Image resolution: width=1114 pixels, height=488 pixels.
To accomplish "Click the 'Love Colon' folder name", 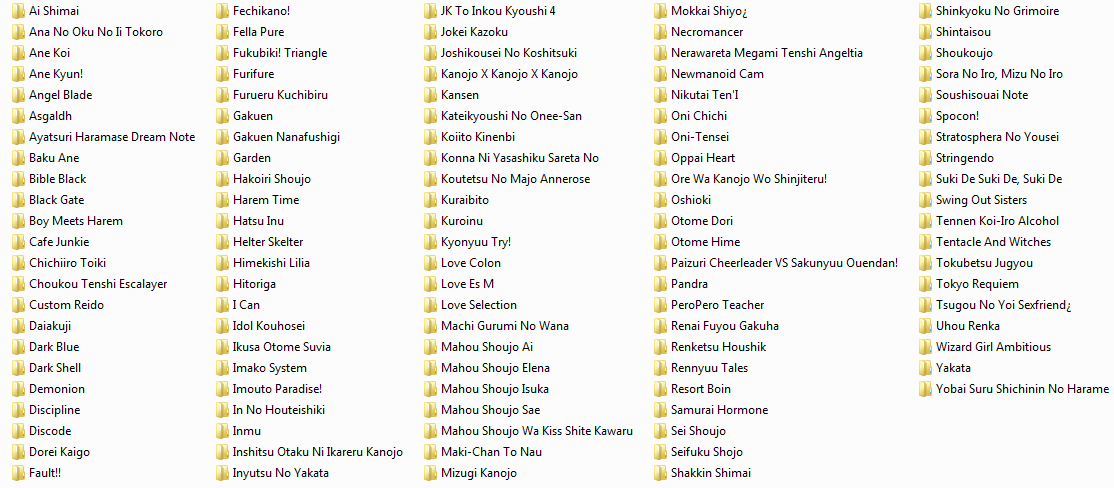I will 471,263.
